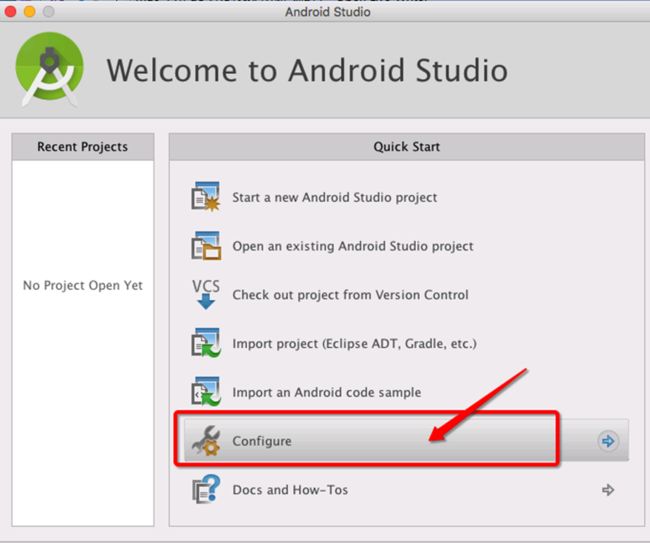Viewport: 650px width, 543px height.
Task: Select Start a new Android Studio project
Action: pyautogui.click(x=335, y=197)
